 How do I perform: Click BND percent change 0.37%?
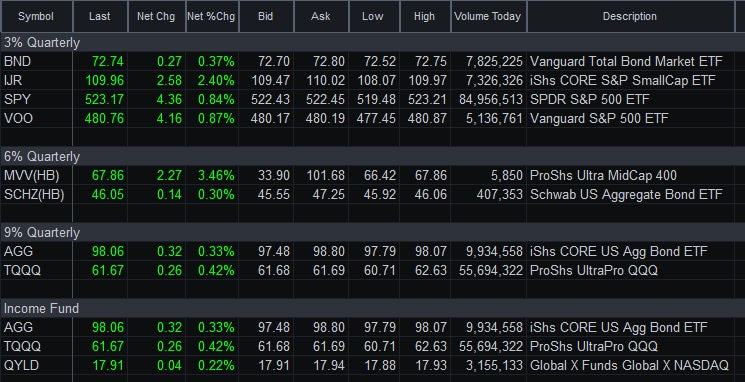pyautogui.click(x=216, y=61)
